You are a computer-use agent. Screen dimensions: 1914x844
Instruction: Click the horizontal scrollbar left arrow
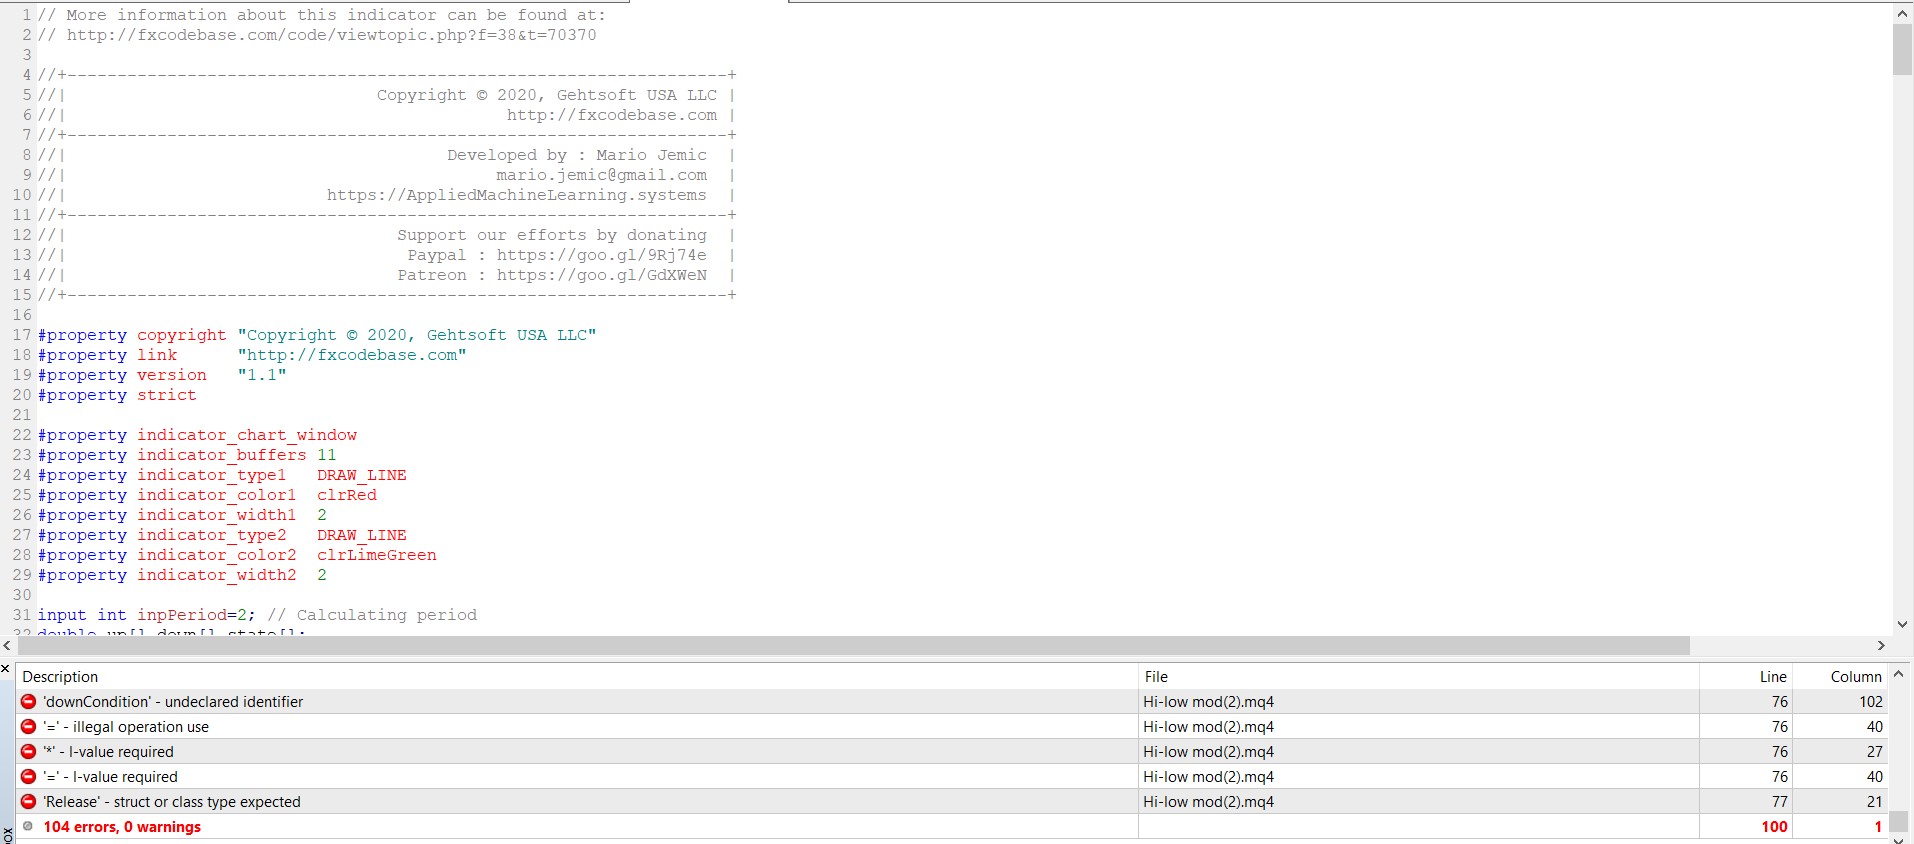8,646
